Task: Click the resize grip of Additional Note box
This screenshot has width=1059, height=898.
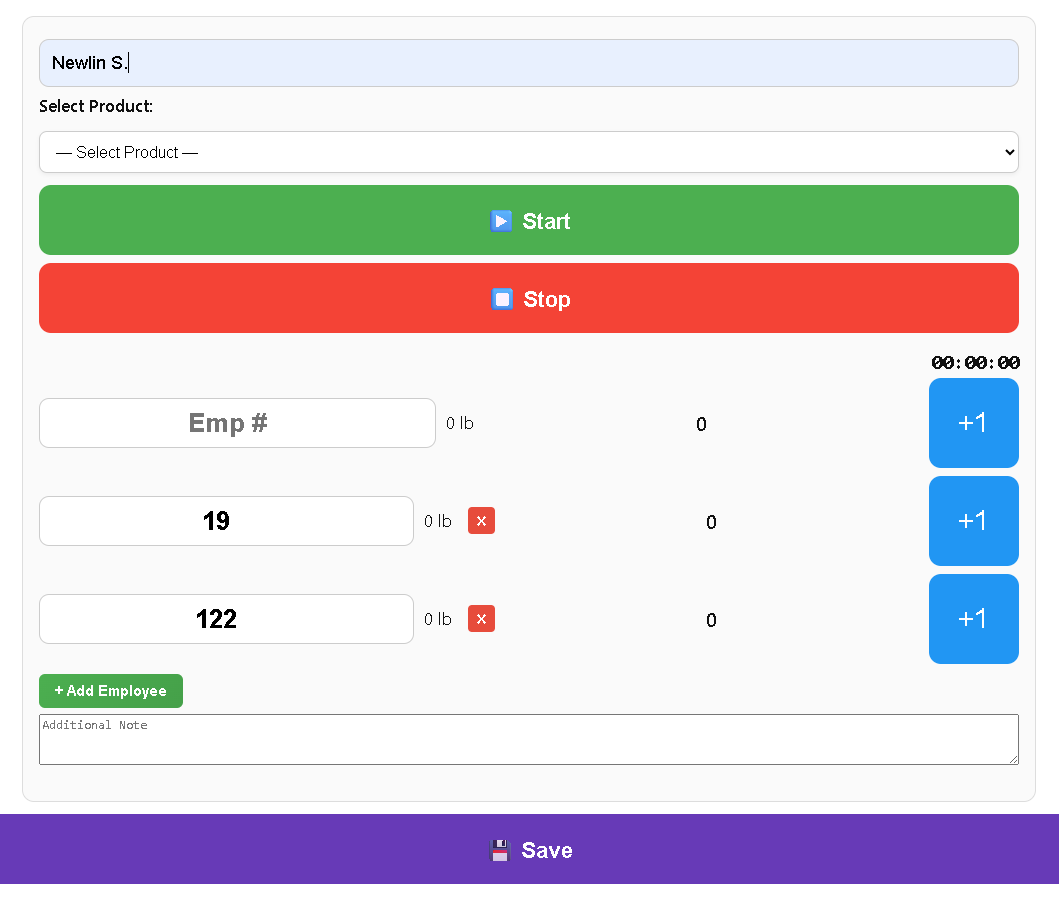Action: tap(1013, 759)
